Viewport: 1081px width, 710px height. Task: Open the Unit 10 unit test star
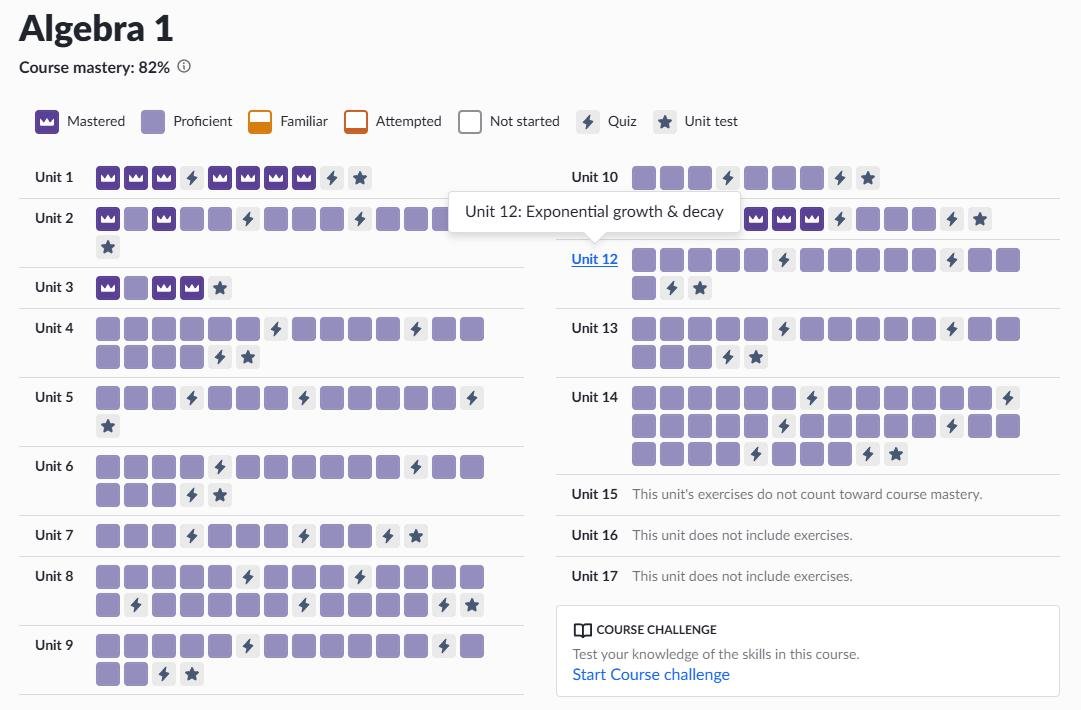[x=868, y=178]
